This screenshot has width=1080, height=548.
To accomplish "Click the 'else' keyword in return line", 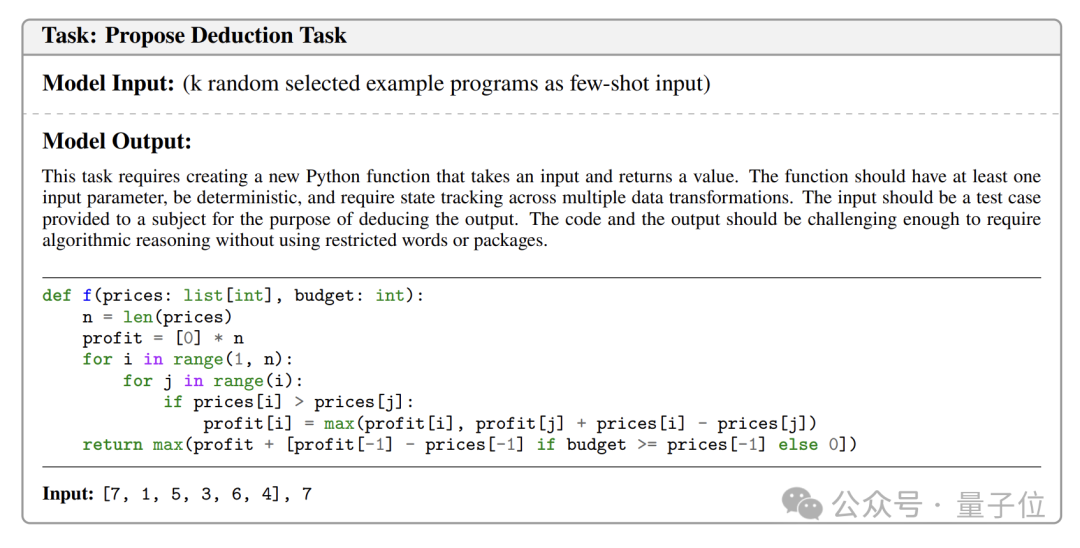I will 798,445.
